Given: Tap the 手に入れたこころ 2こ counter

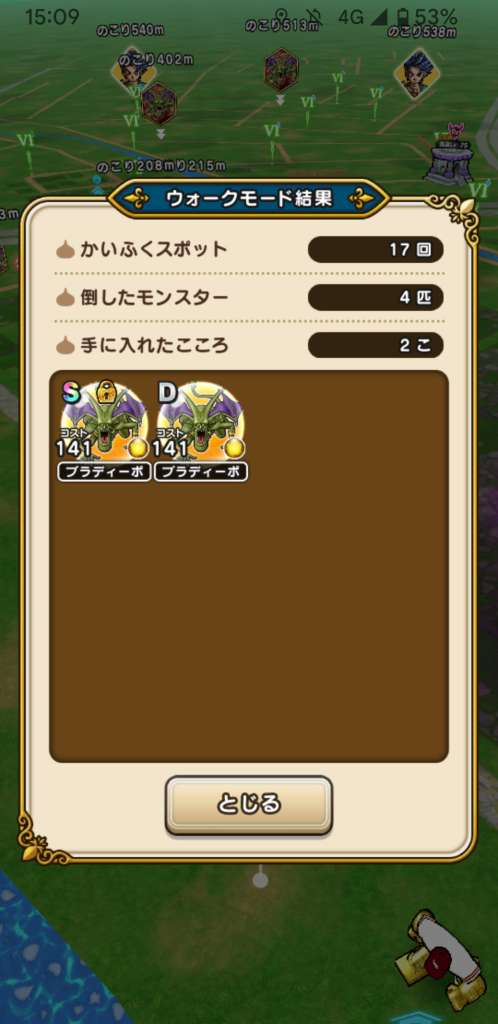Looking at the screenshot, I should coord(375,345).
